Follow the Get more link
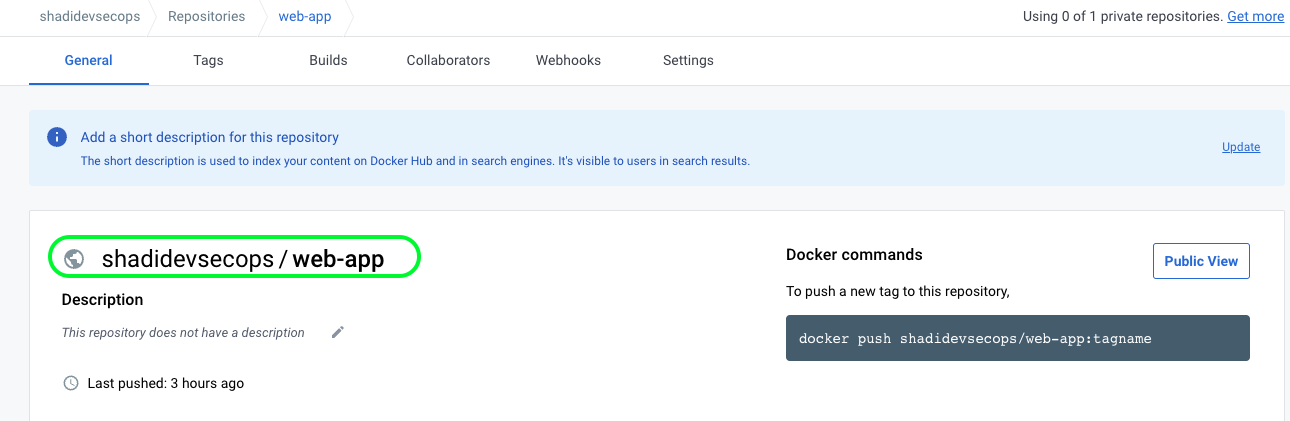The height and width of the screenshot is (421, 1290). tap(1256, 16)
